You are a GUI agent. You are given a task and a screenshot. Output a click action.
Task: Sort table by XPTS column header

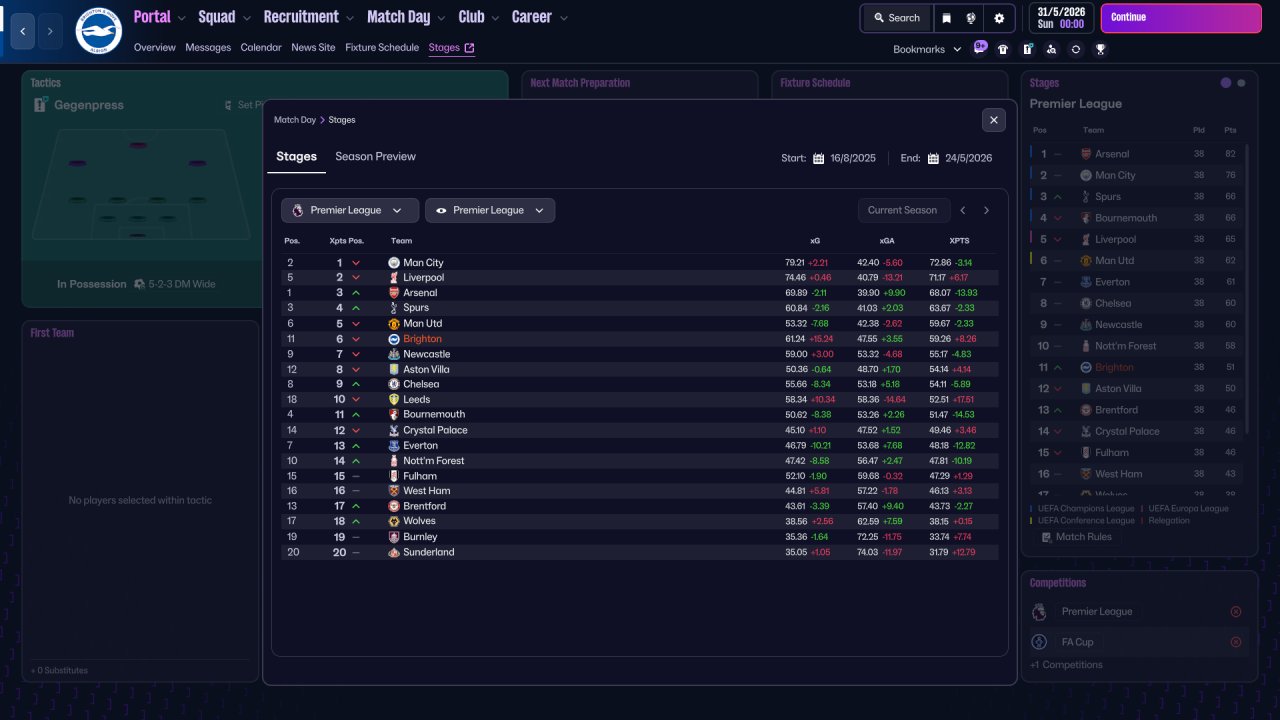(x=959, y=241)
